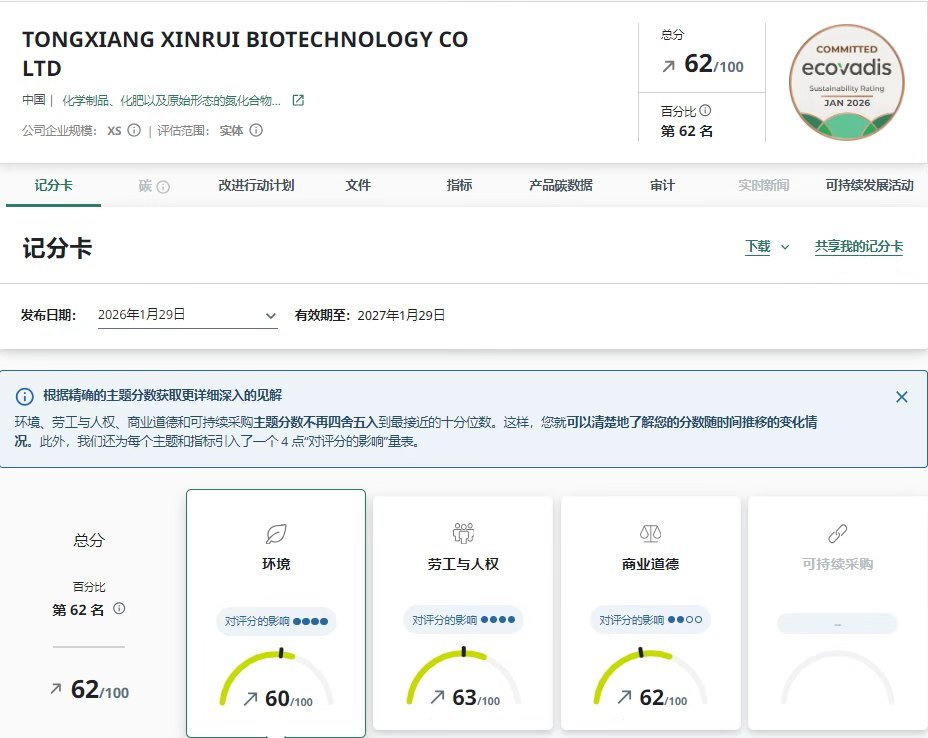928x738 pixels.
Task: Click the scales icon on the 商业道德 card
Action: [x=650, y=533]
